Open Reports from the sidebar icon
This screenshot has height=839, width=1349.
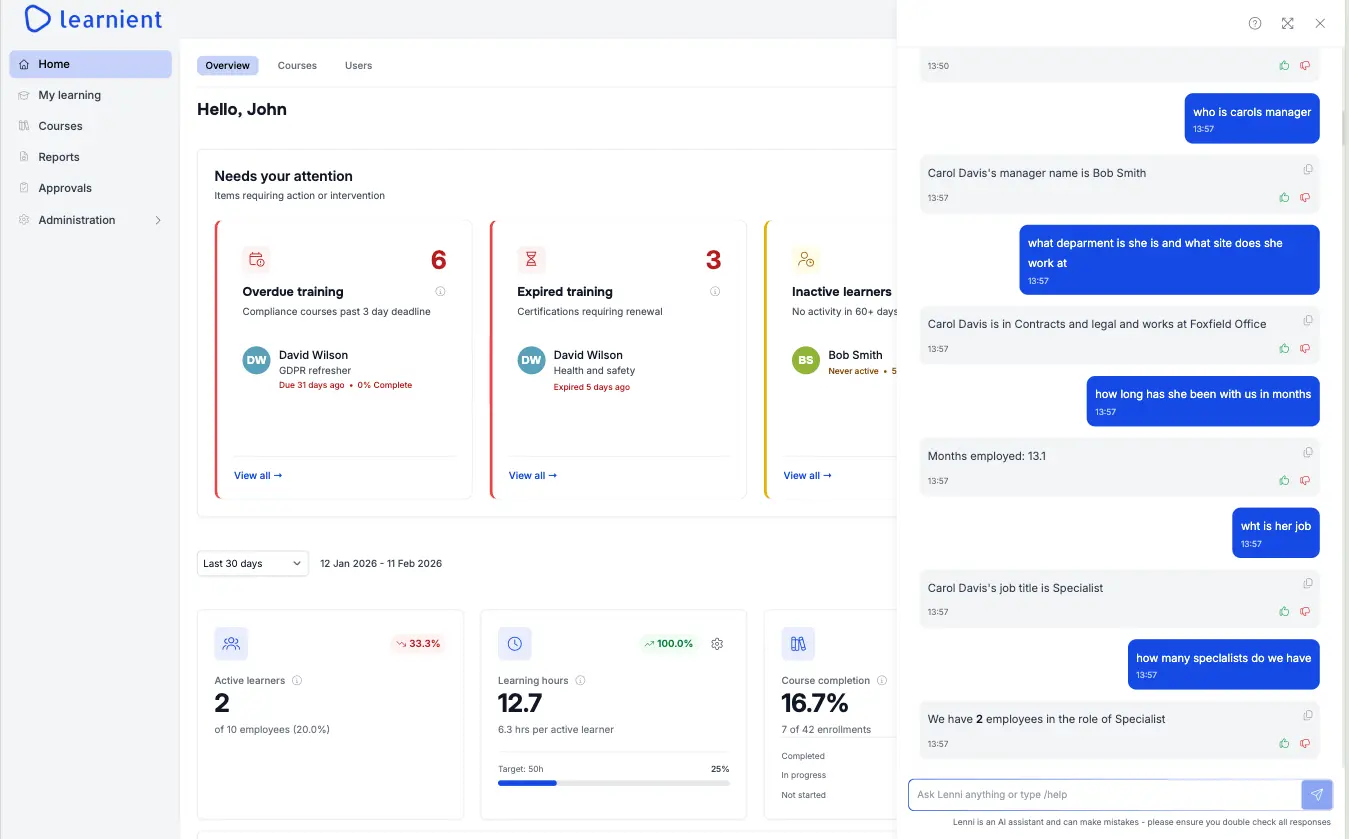tap(22, 157)
